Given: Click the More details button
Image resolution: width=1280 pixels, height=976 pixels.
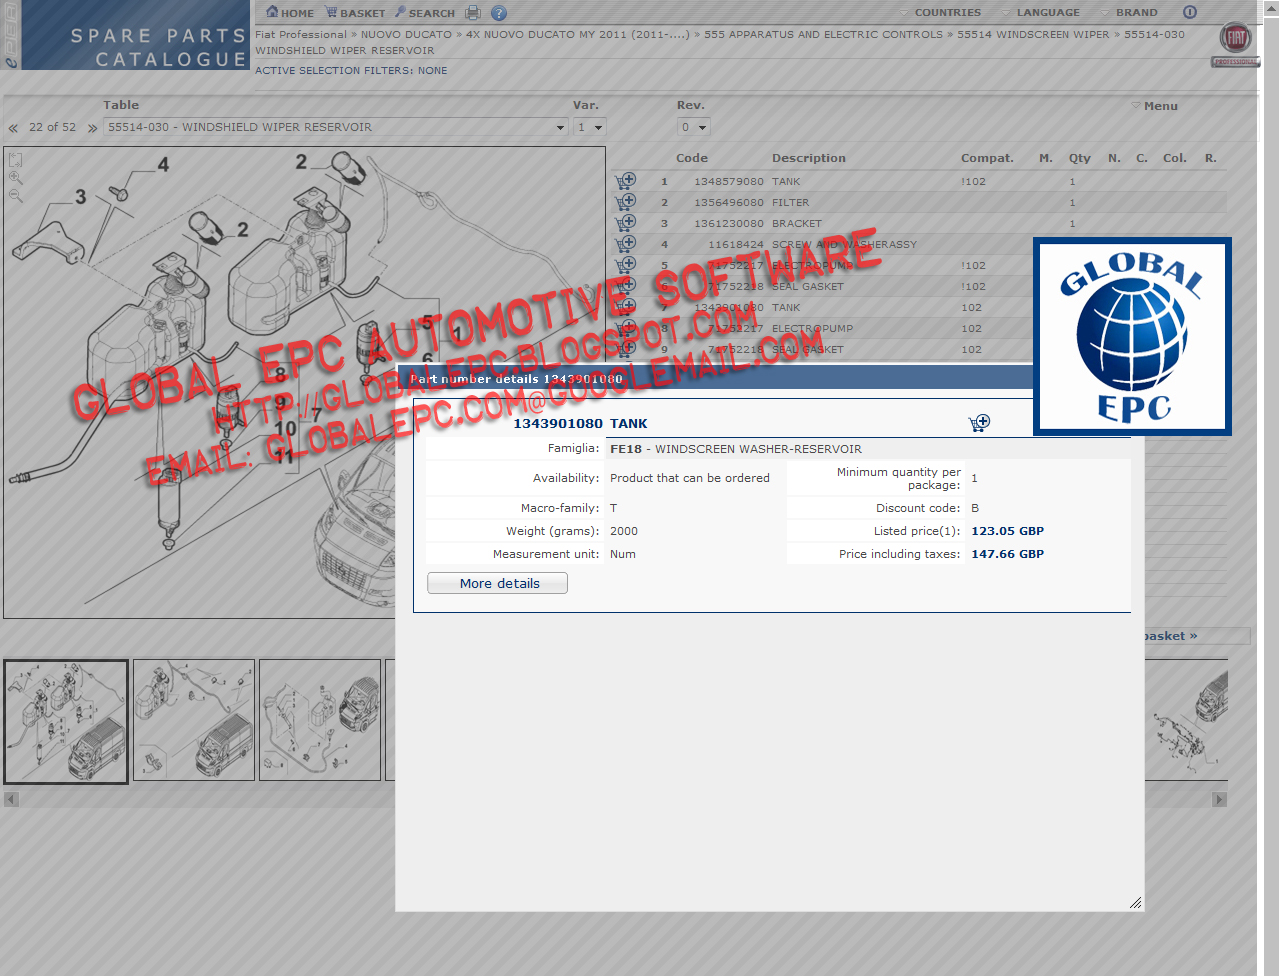Looking at the screenshot, I should [x=498, y=583].
